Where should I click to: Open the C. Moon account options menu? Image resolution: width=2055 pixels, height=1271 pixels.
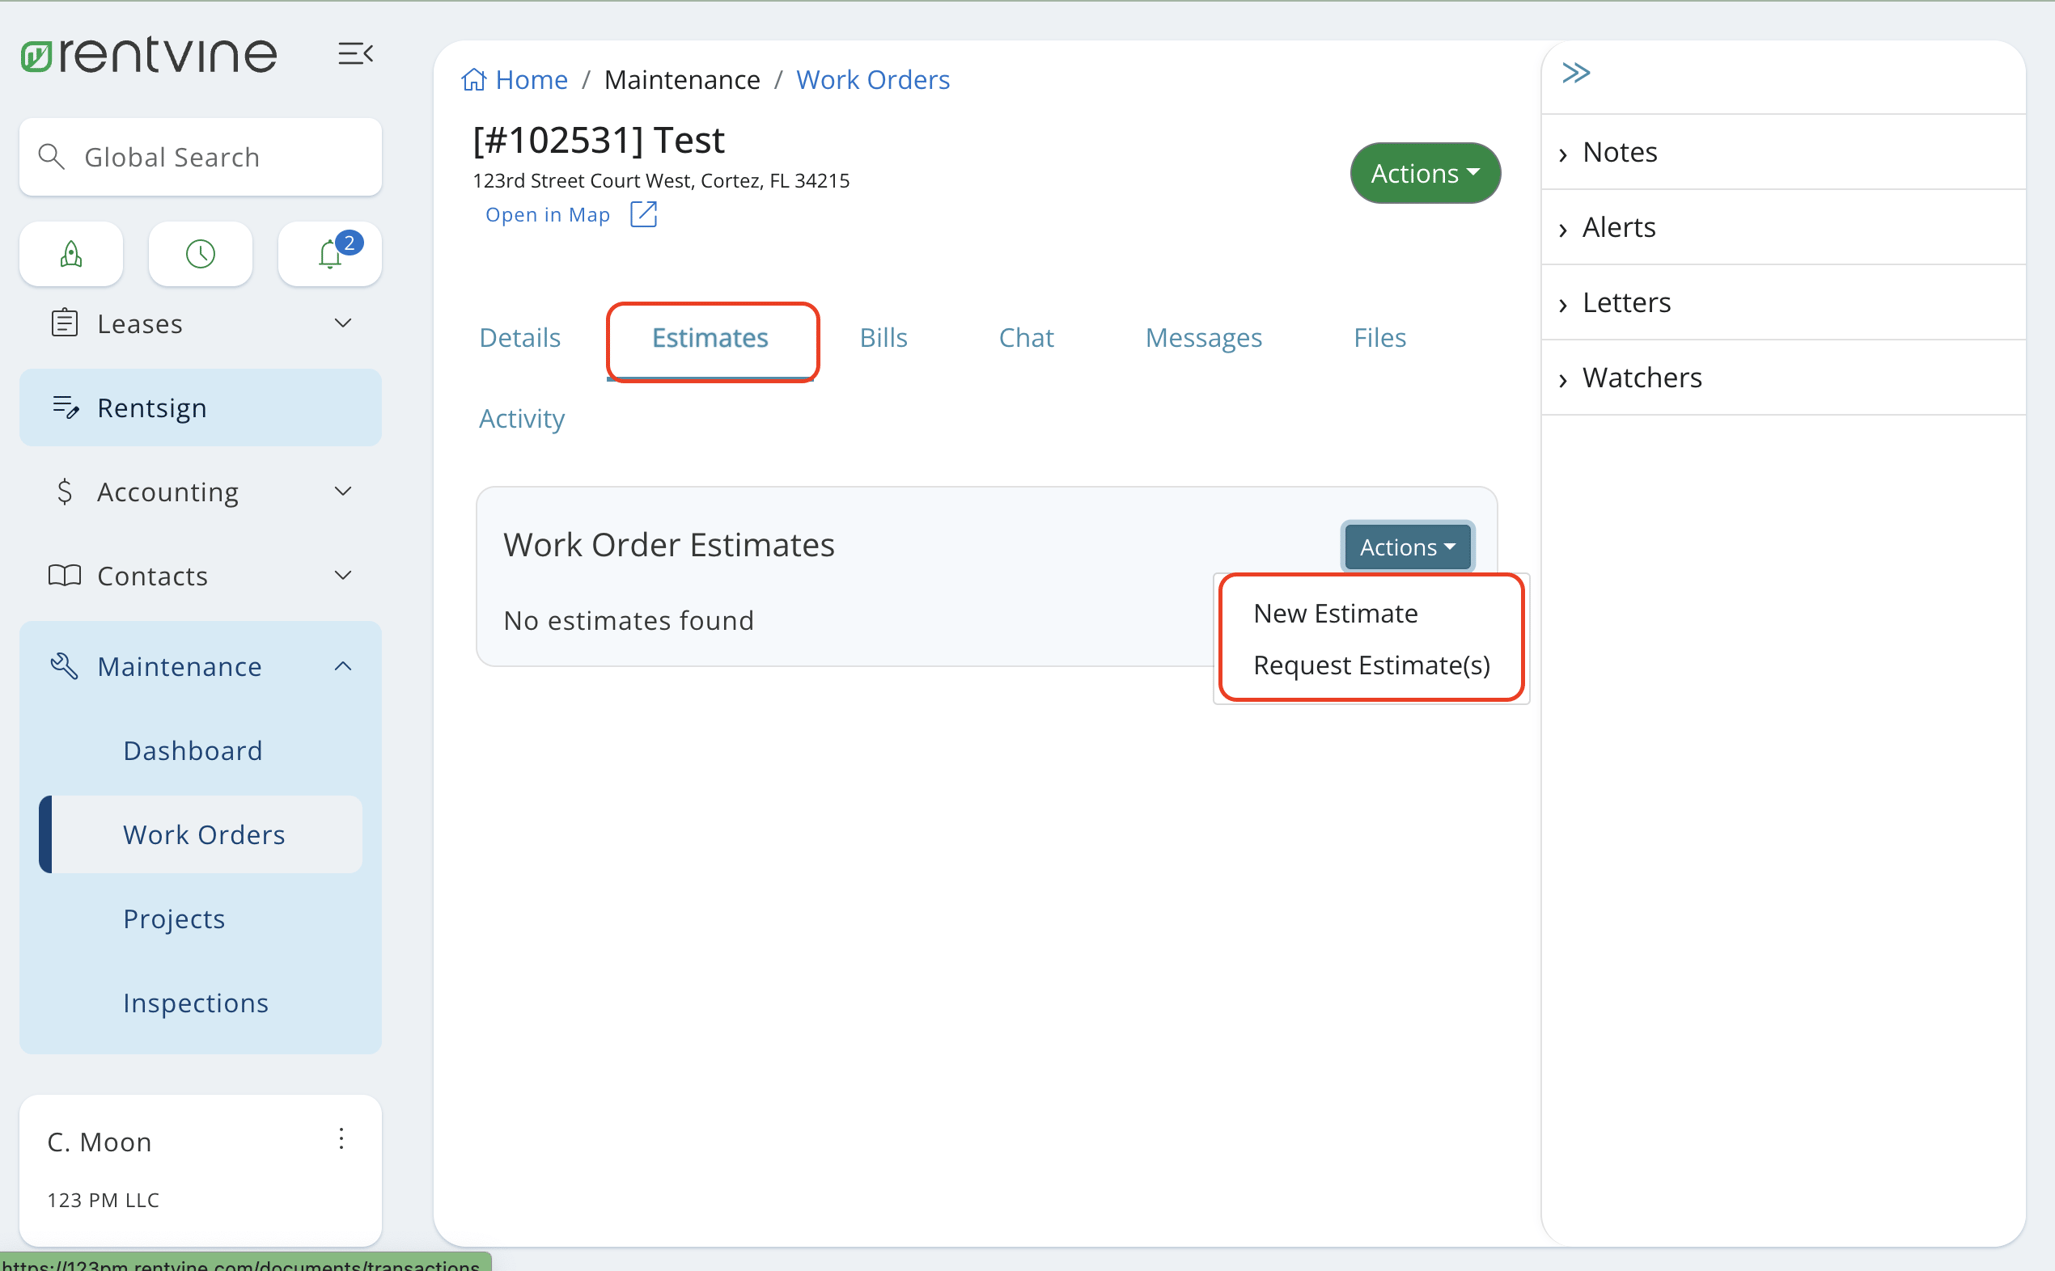(x=341, y=1138)
